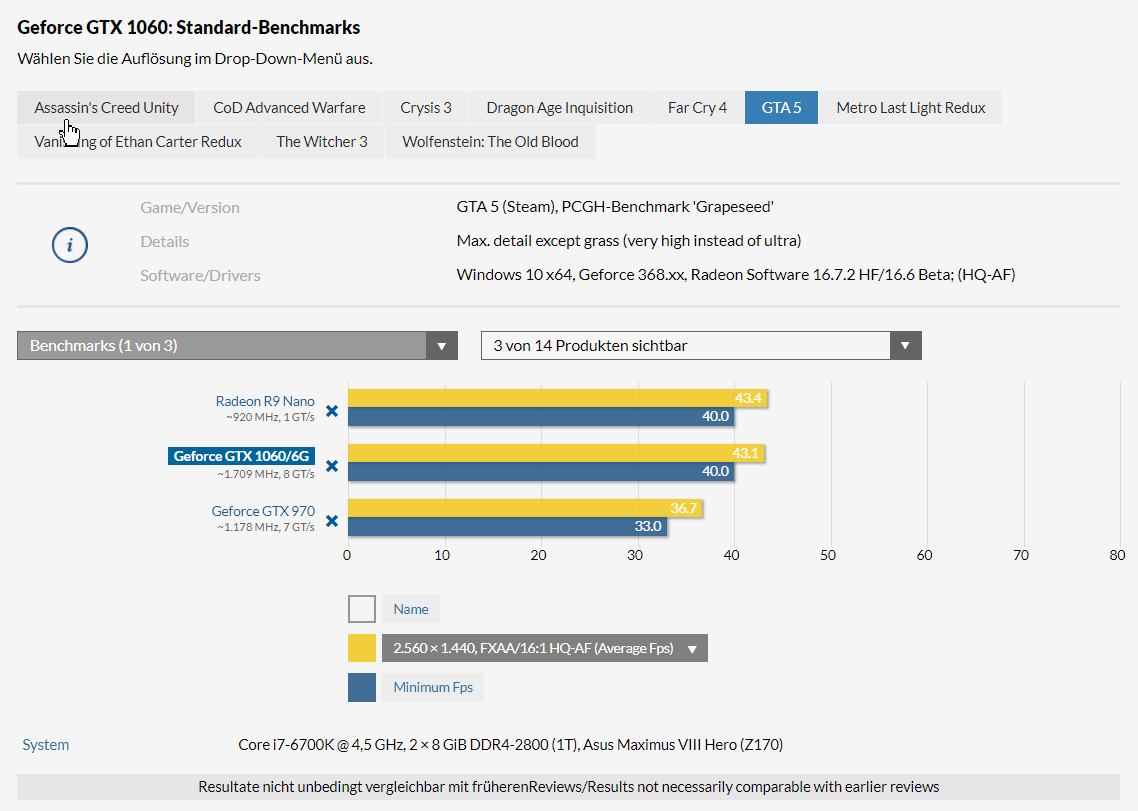
Task: Toggle the Name legend checkbox
Action: tap(362, 609)
